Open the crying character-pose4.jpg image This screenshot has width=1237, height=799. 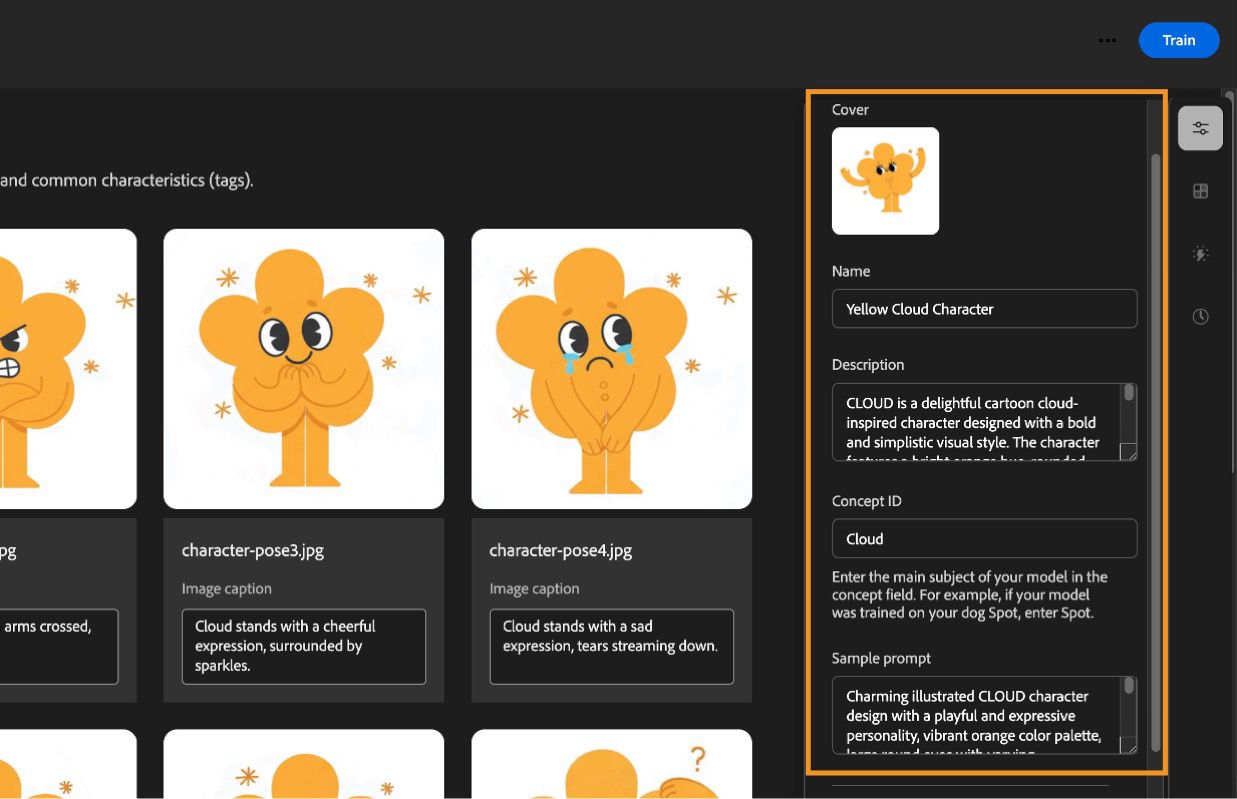[x=611, y=367]
